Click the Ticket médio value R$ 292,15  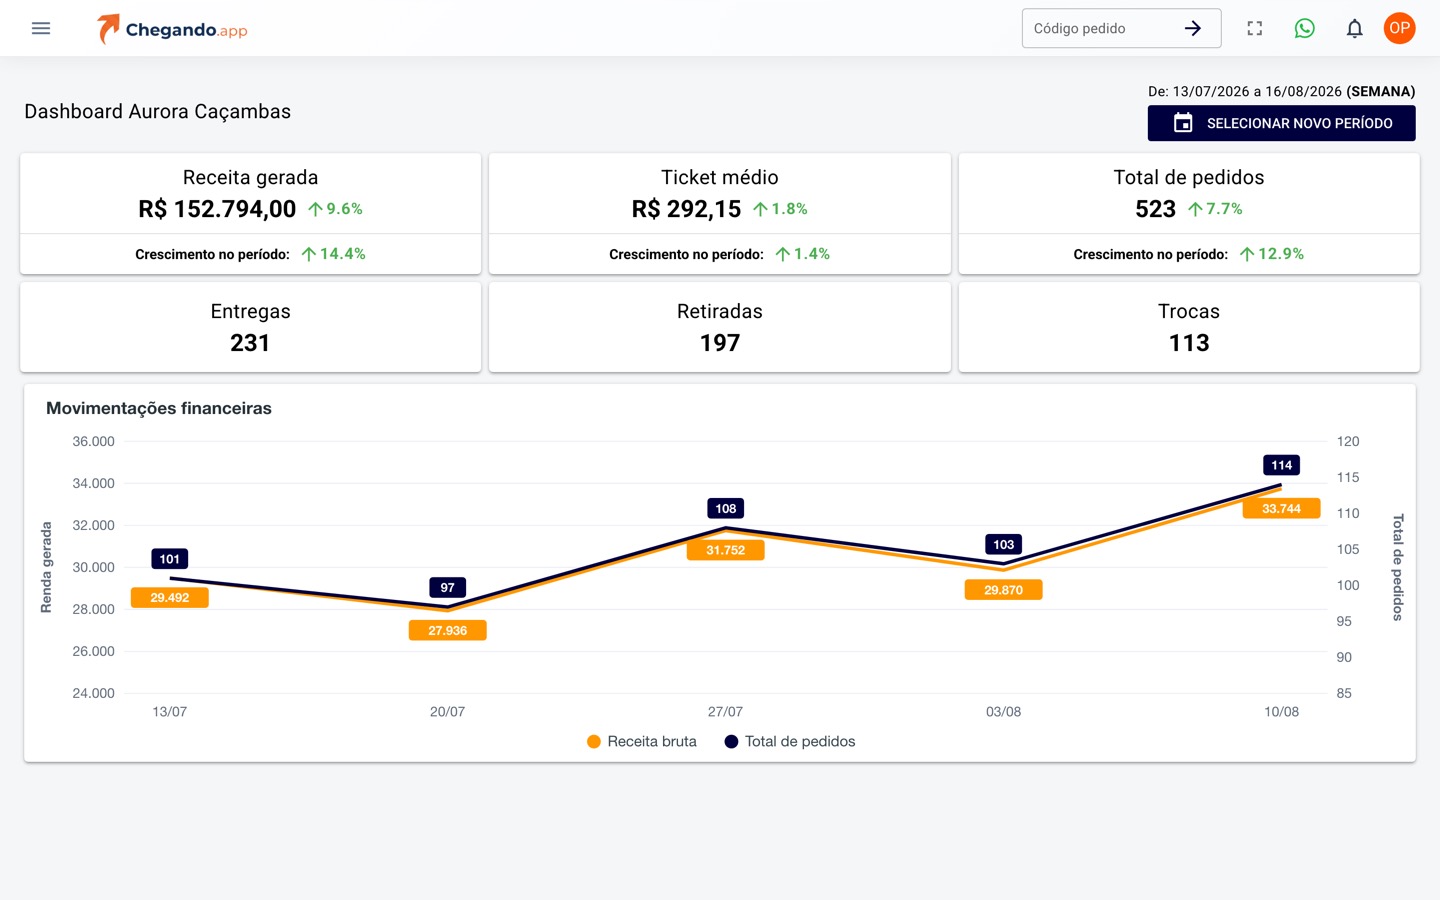[686, 209]
